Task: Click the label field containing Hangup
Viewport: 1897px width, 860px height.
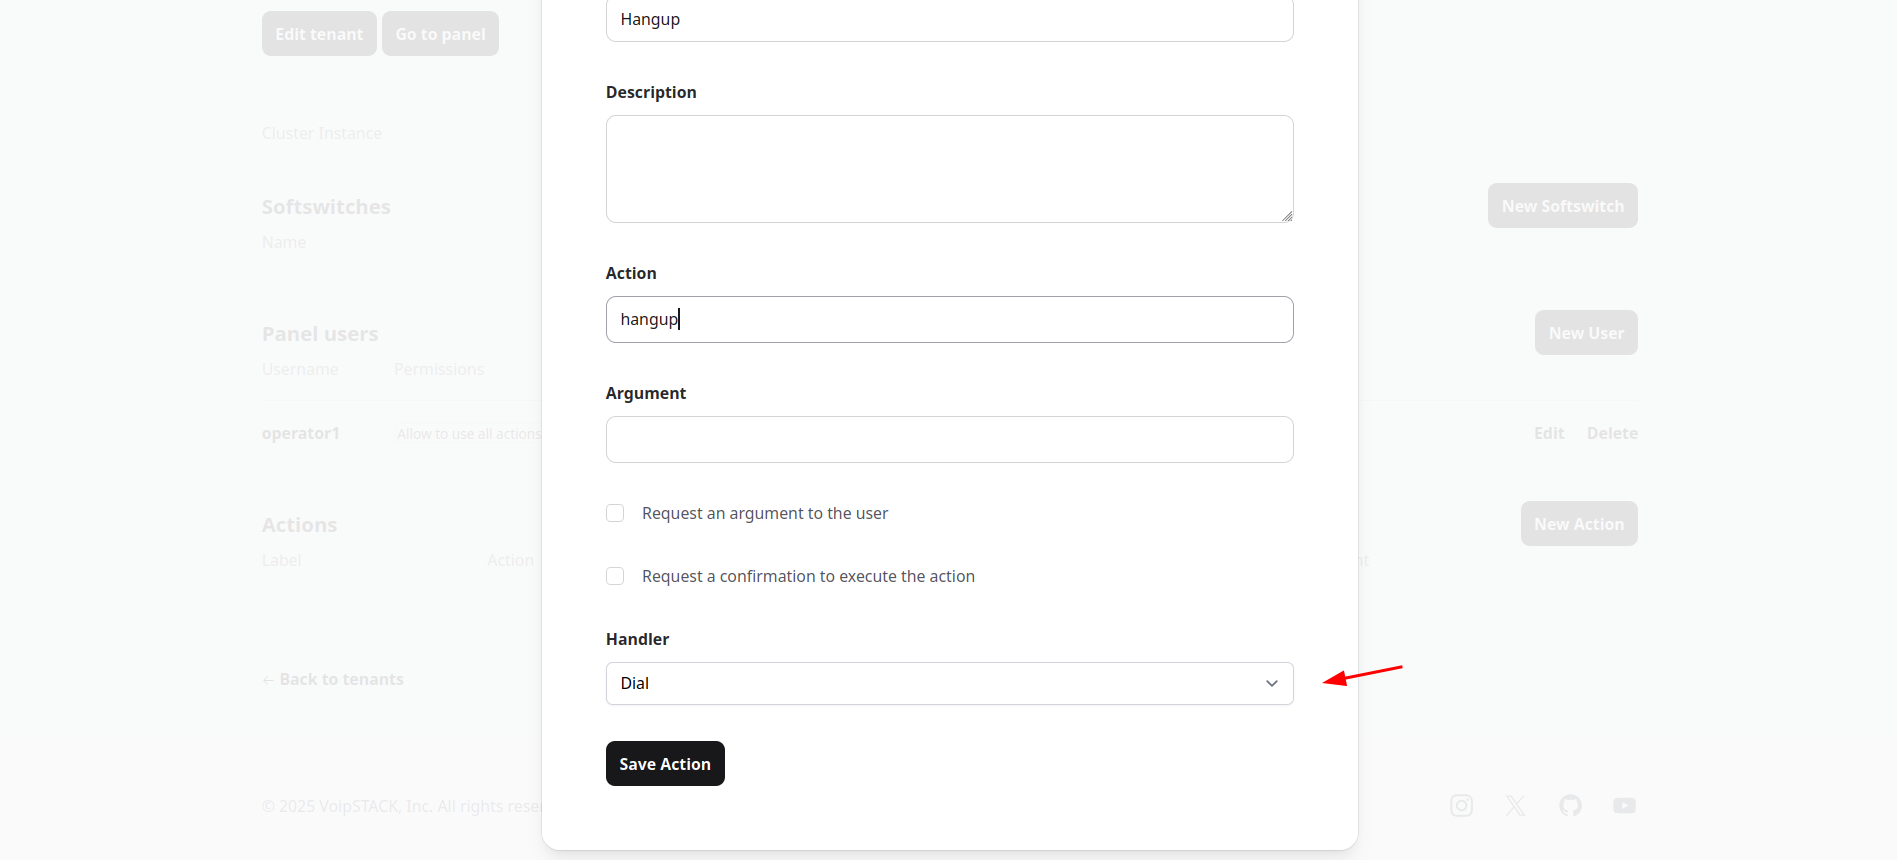Action: 949,20
